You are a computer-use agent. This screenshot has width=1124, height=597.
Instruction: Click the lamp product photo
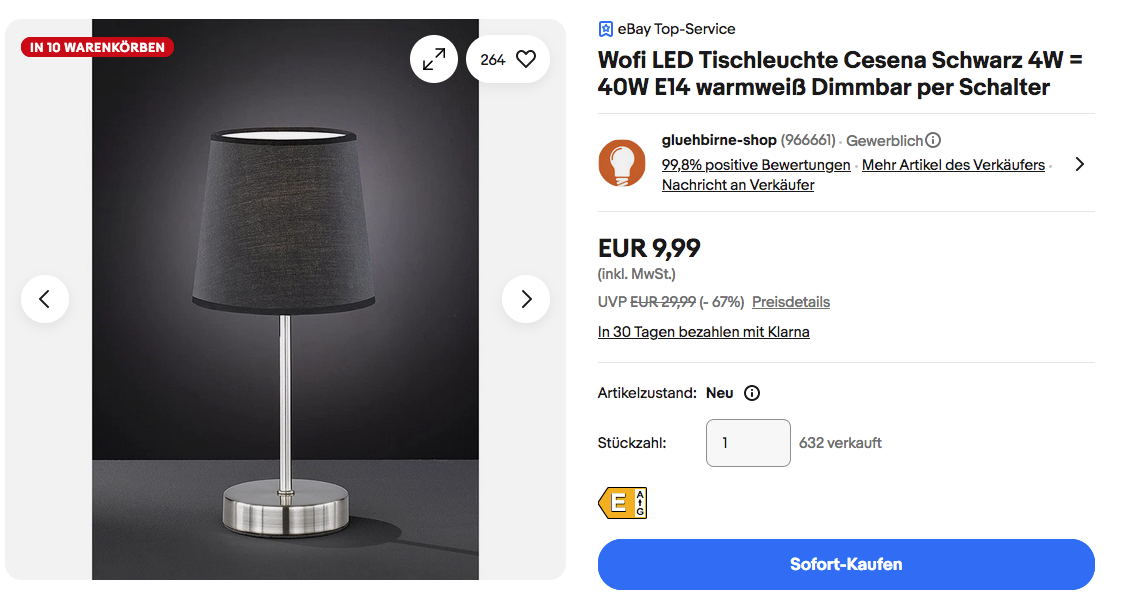click(x=285, y=299)
